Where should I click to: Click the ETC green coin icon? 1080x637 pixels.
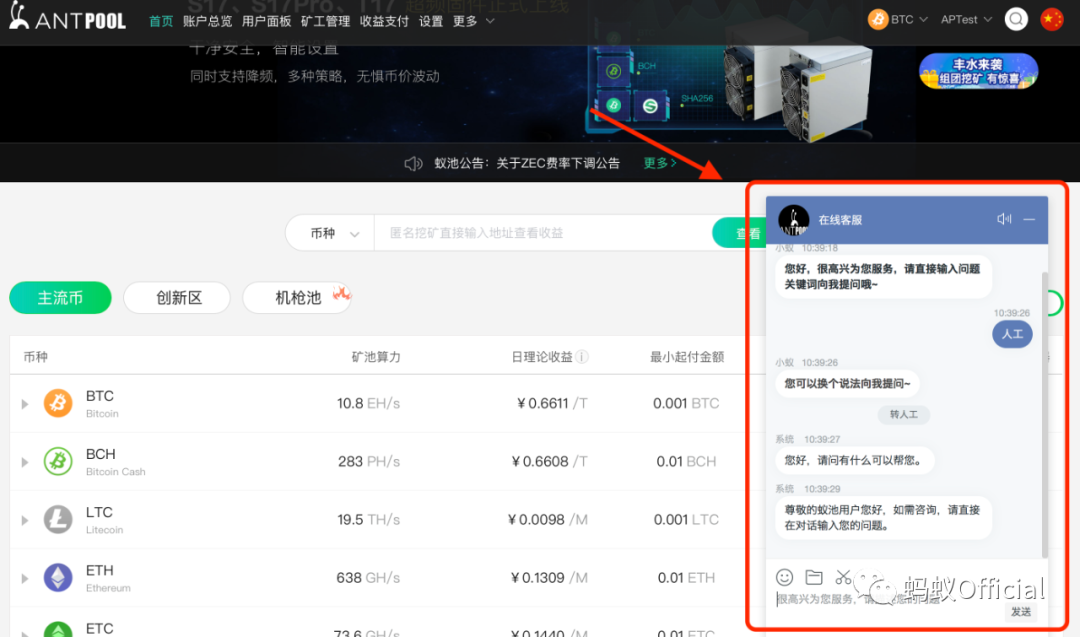[x=58, y=629]
